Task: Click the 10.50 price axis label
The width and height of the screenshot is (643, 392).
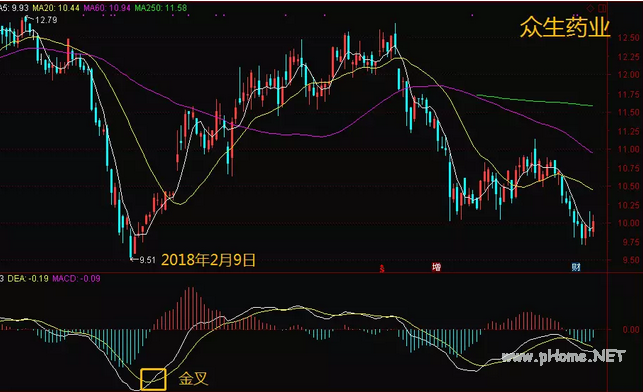Action: pos(628,186)
